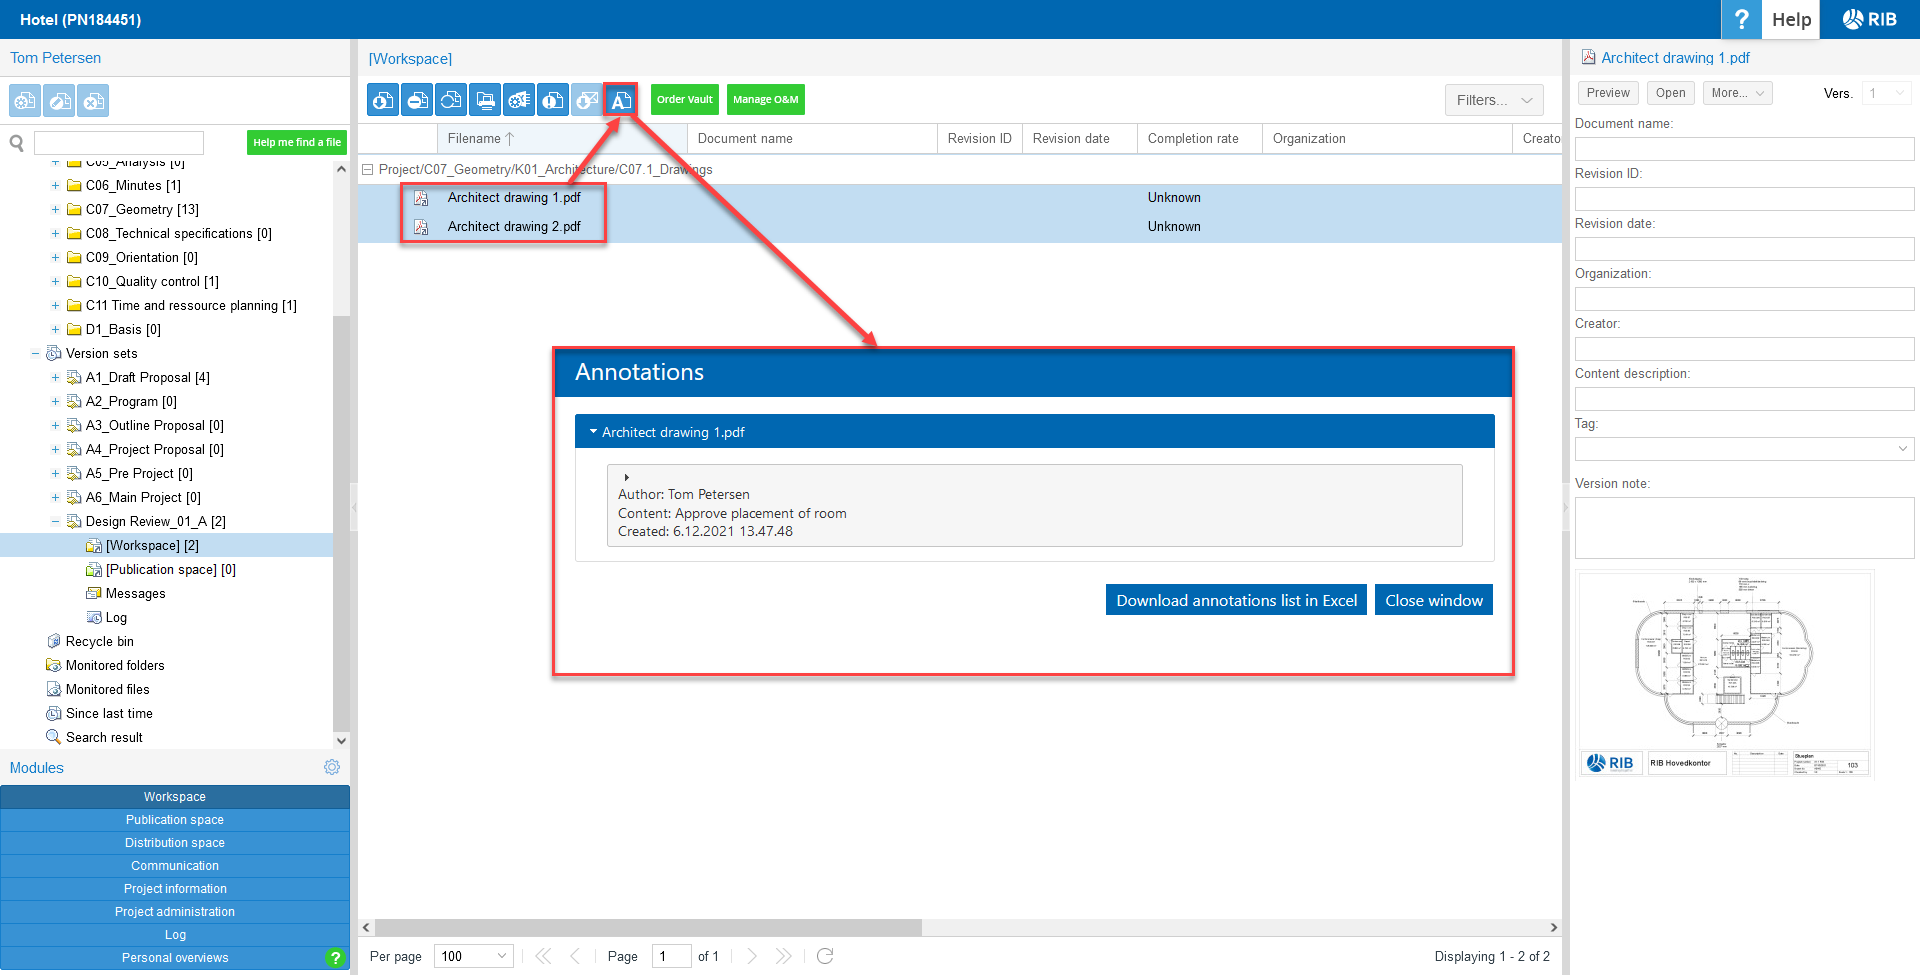Click the remove document toolbar icon

(x=418, y=100)
